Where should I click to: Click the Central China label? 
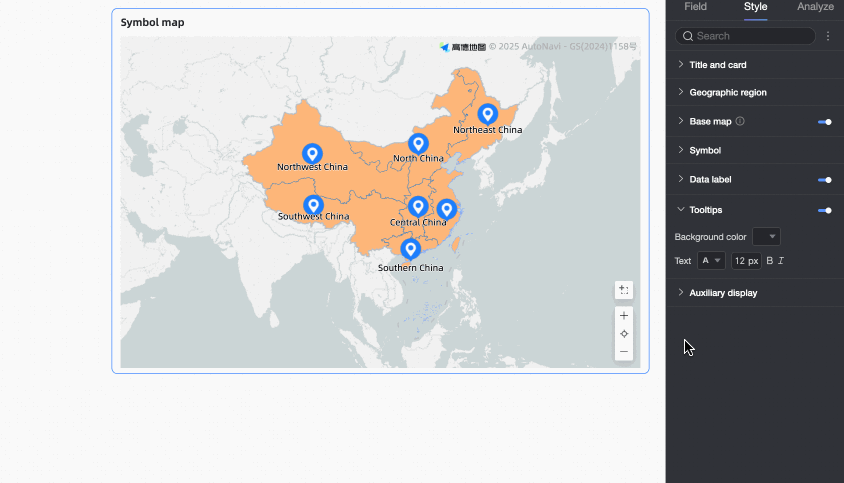click(x=418, y=222)
